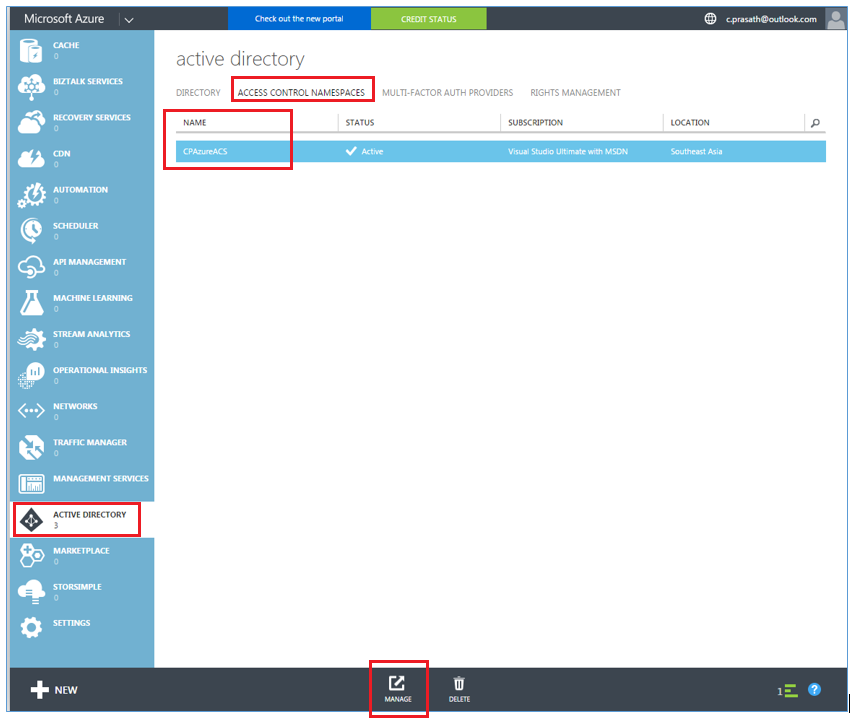This screenshot has width=854, height=721.
Task: Click the 'Active' status cell
Action: 364,151
